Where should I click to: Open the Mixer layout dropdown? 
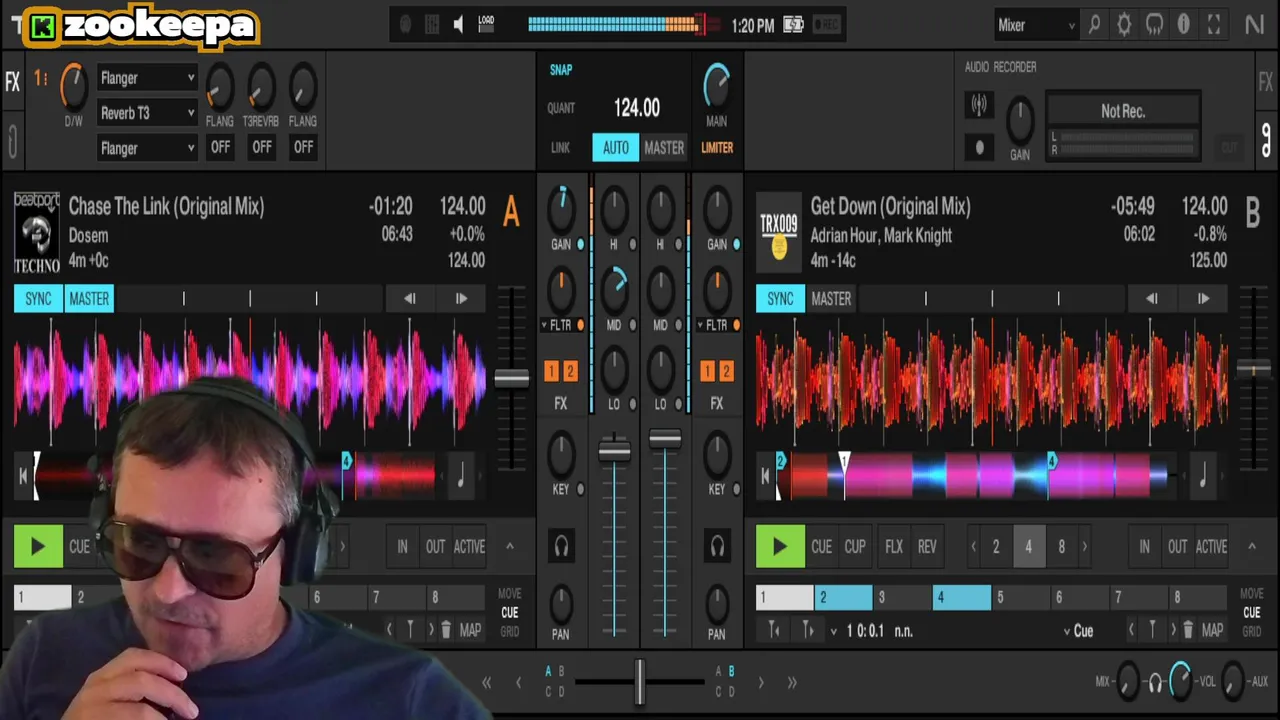(1037, 26)
